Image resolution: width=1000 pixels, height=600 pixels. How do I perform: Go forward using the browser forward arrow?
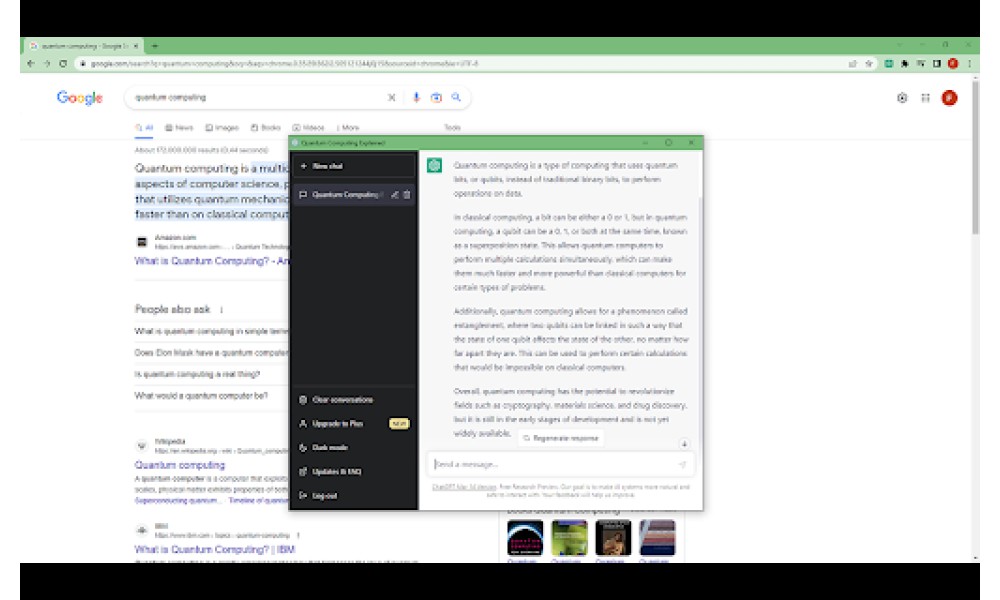[47, 64]
